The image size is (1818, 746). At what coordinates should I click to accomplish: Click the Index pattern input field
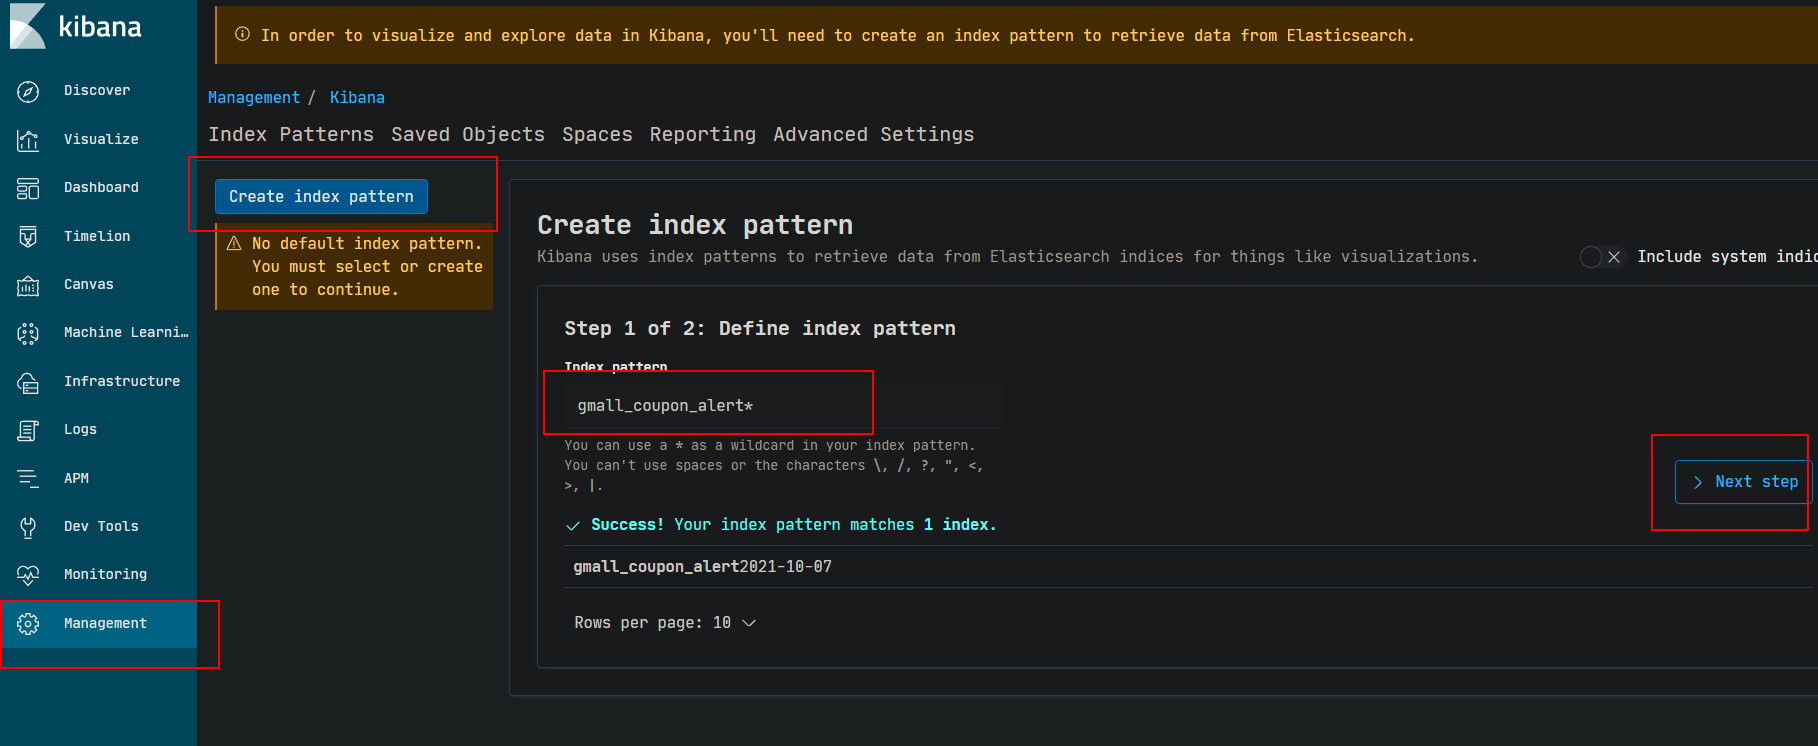(783, 405)
